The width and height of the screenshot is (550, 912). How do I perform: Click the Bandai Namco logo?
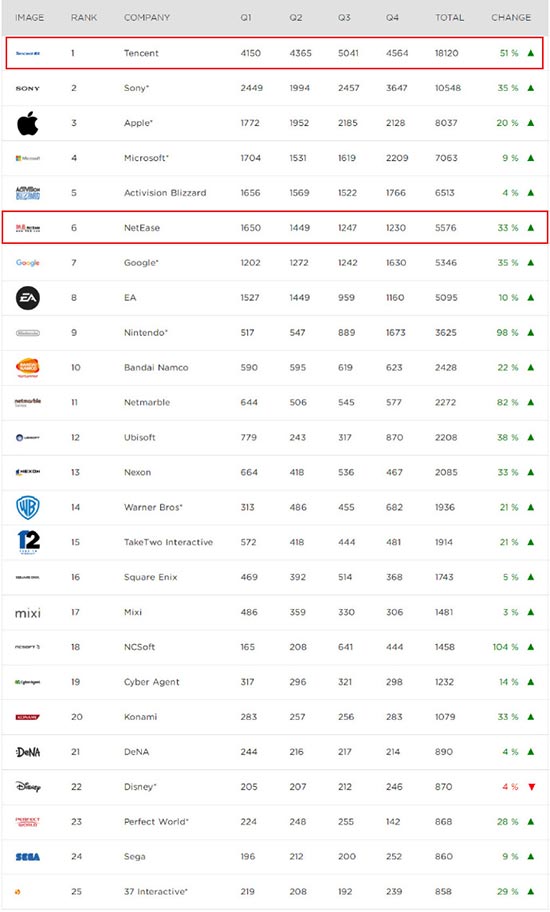point(27,368)
